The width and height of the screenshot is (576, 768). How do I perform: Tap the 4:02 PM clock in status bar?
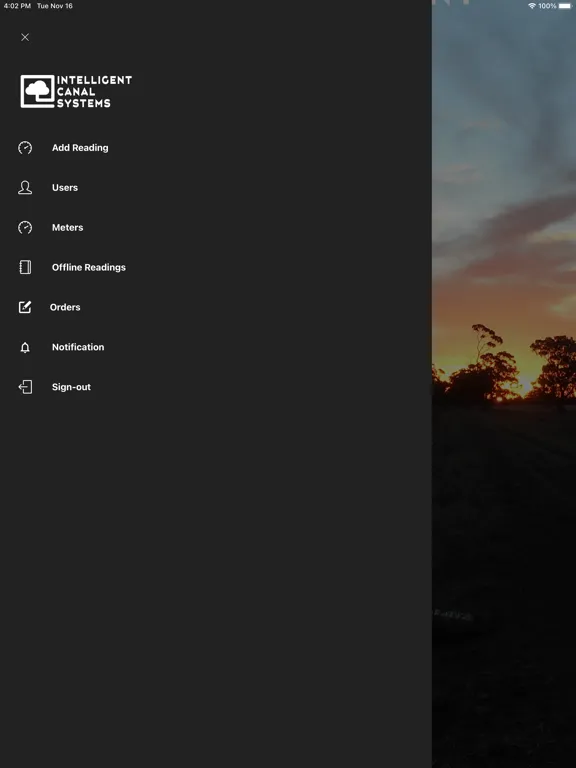tap(17, 6)
